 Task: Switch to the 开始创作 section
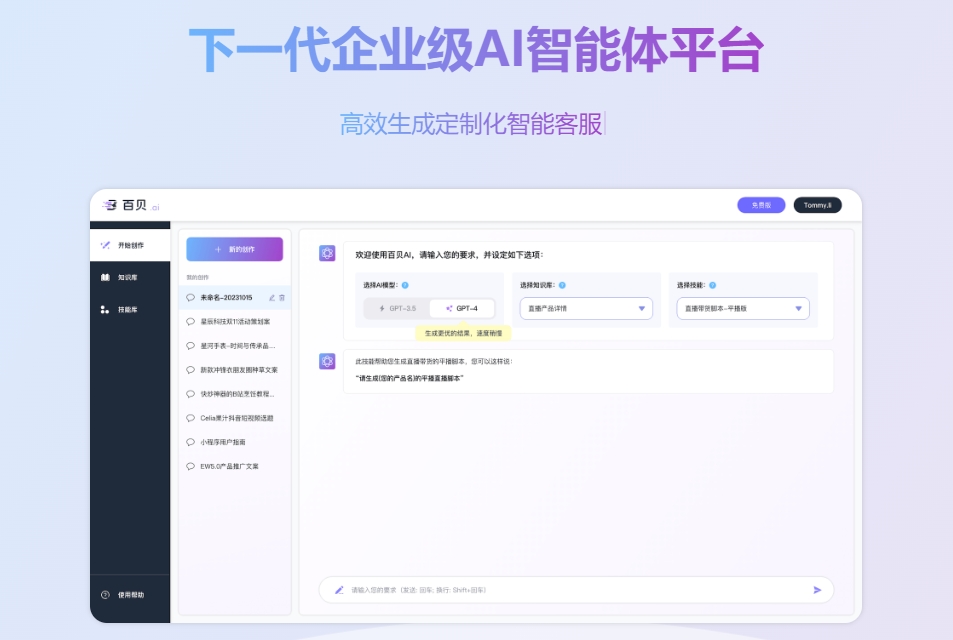pos(122,245)
